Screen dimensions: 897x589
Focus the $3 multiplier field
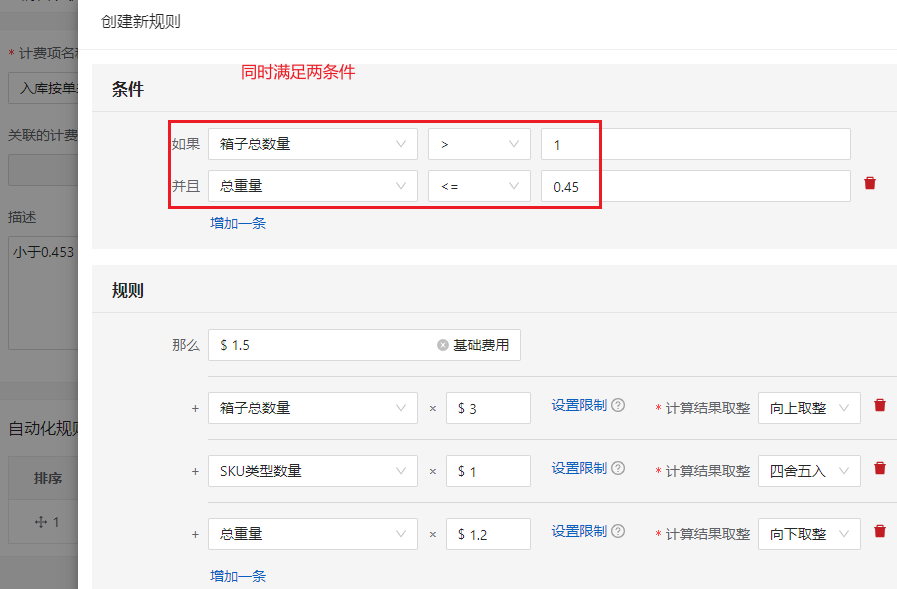tap(489, 408)
